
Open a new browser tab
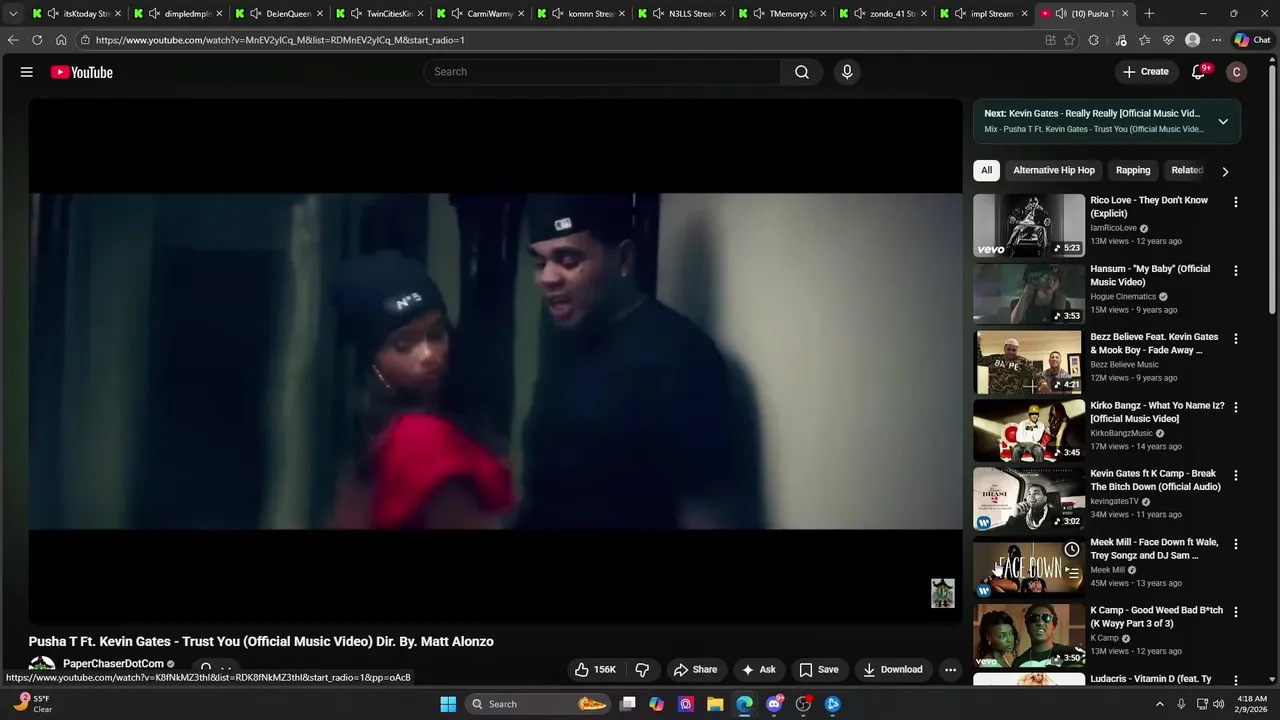click(x=1149, y=14)
